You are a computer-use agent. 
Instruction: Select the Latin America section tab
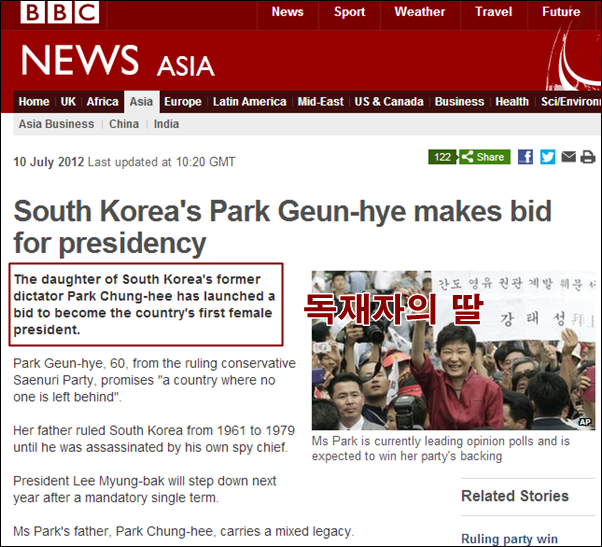pos(250,102)
